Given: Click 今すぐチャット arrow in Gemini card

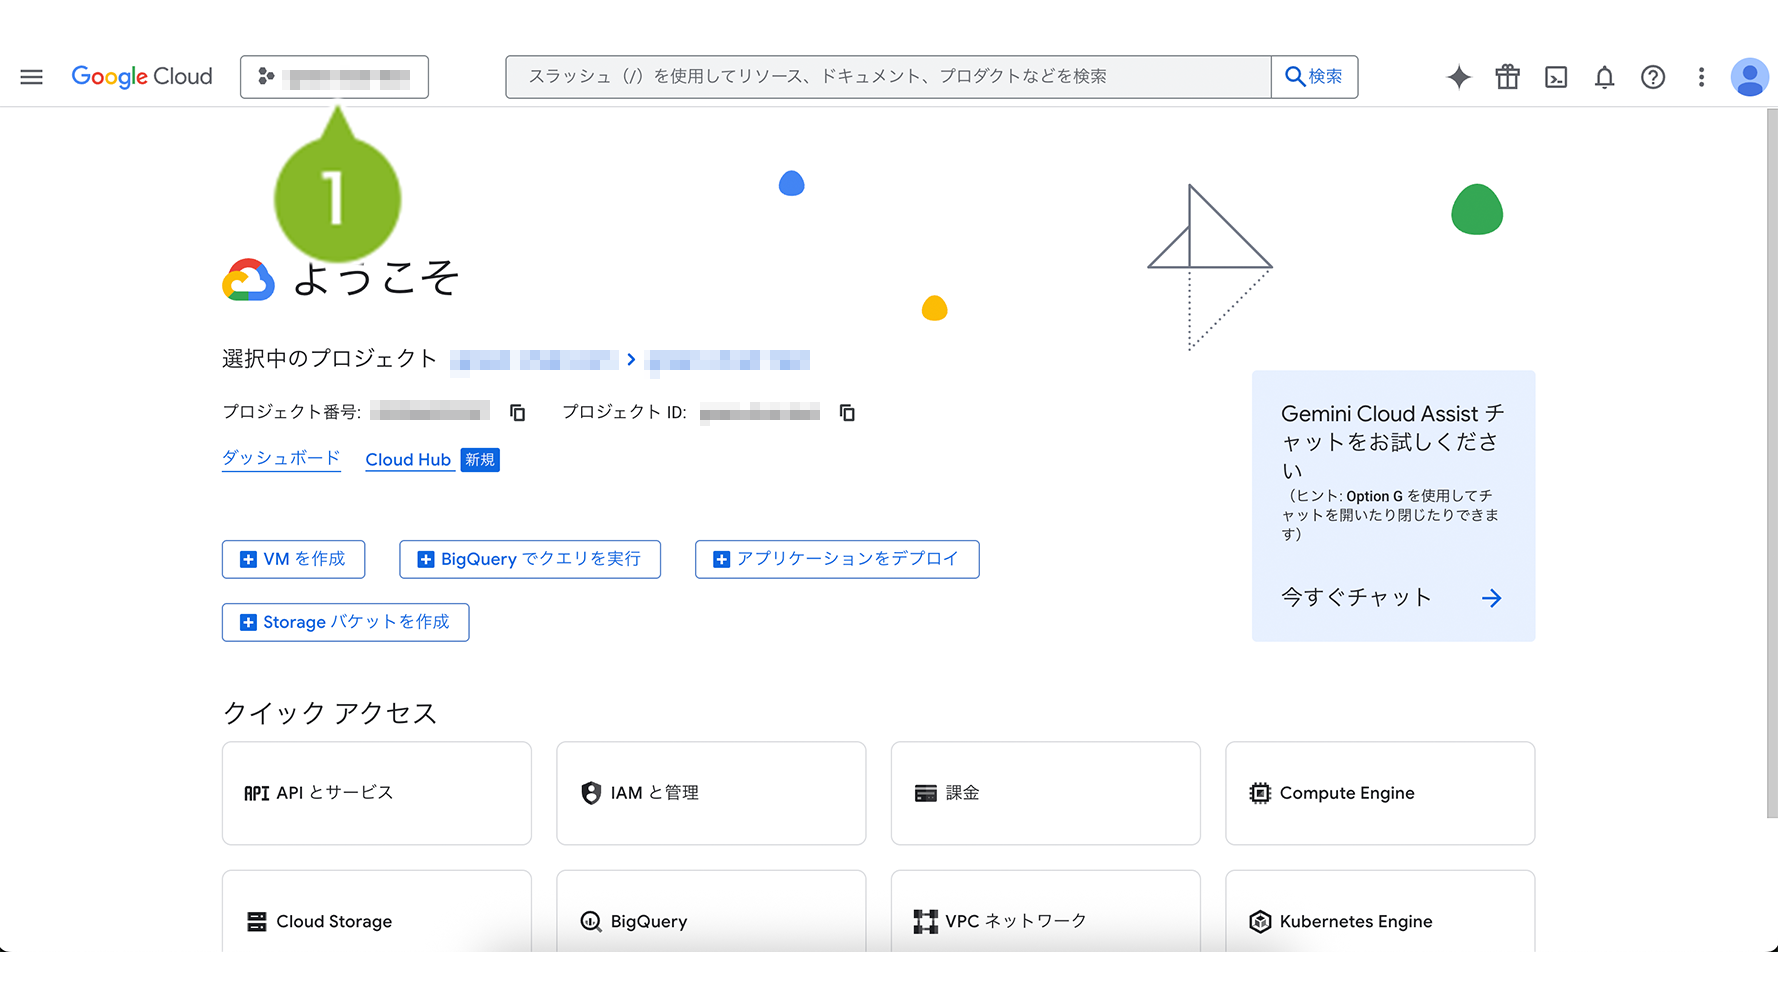Looking at the screenshot, I should tap(1491, 598).
